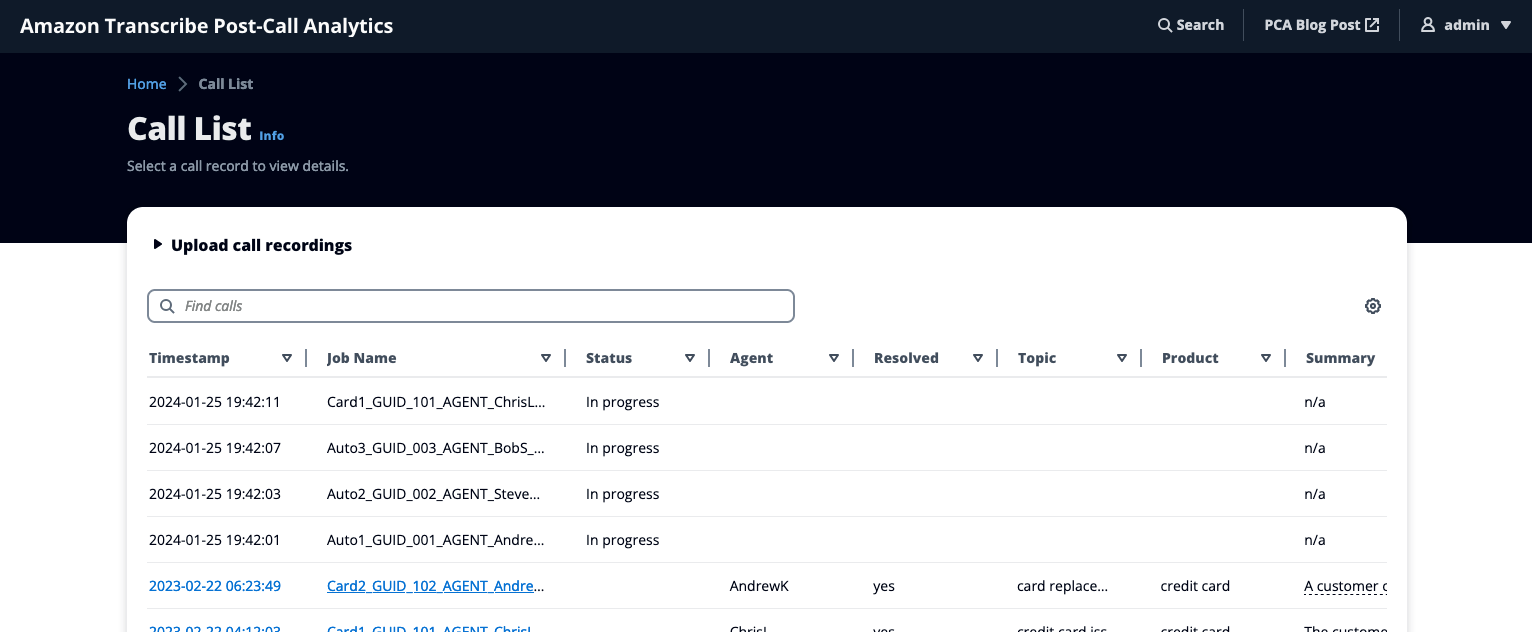Viewport: 1532px width, 632px height.
Task: Open call timestamp 2023-02-22 06:23:49
Action: coord(215,586)
